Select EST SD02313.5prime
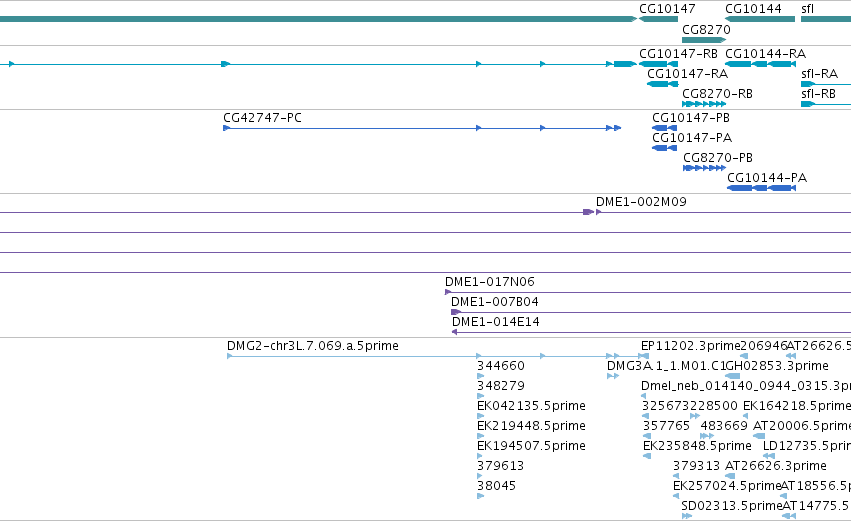Image resolution: width=851 pixels, height=521 pixels. click(x=731, y=506)
